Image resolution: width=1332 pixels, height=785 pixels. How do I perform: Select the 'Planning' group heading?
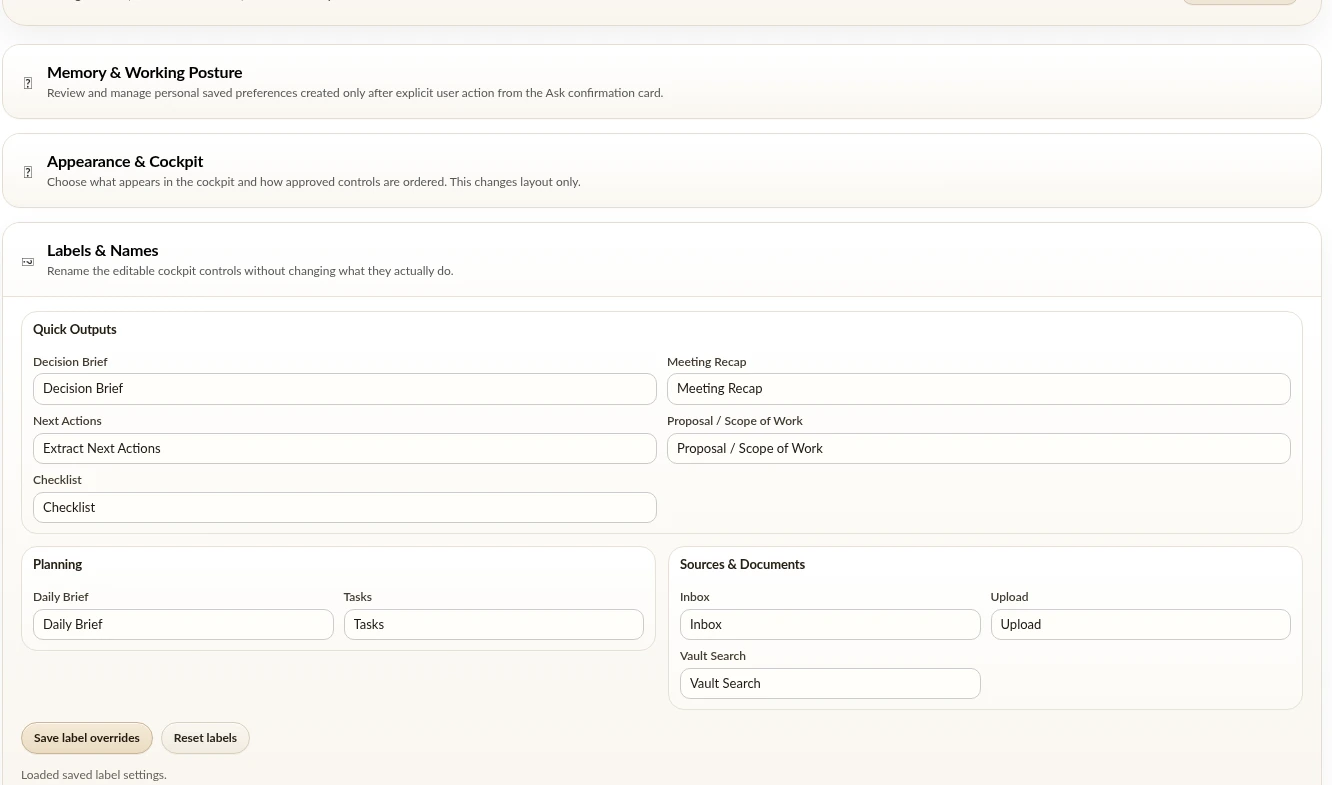tap(58, 565)
